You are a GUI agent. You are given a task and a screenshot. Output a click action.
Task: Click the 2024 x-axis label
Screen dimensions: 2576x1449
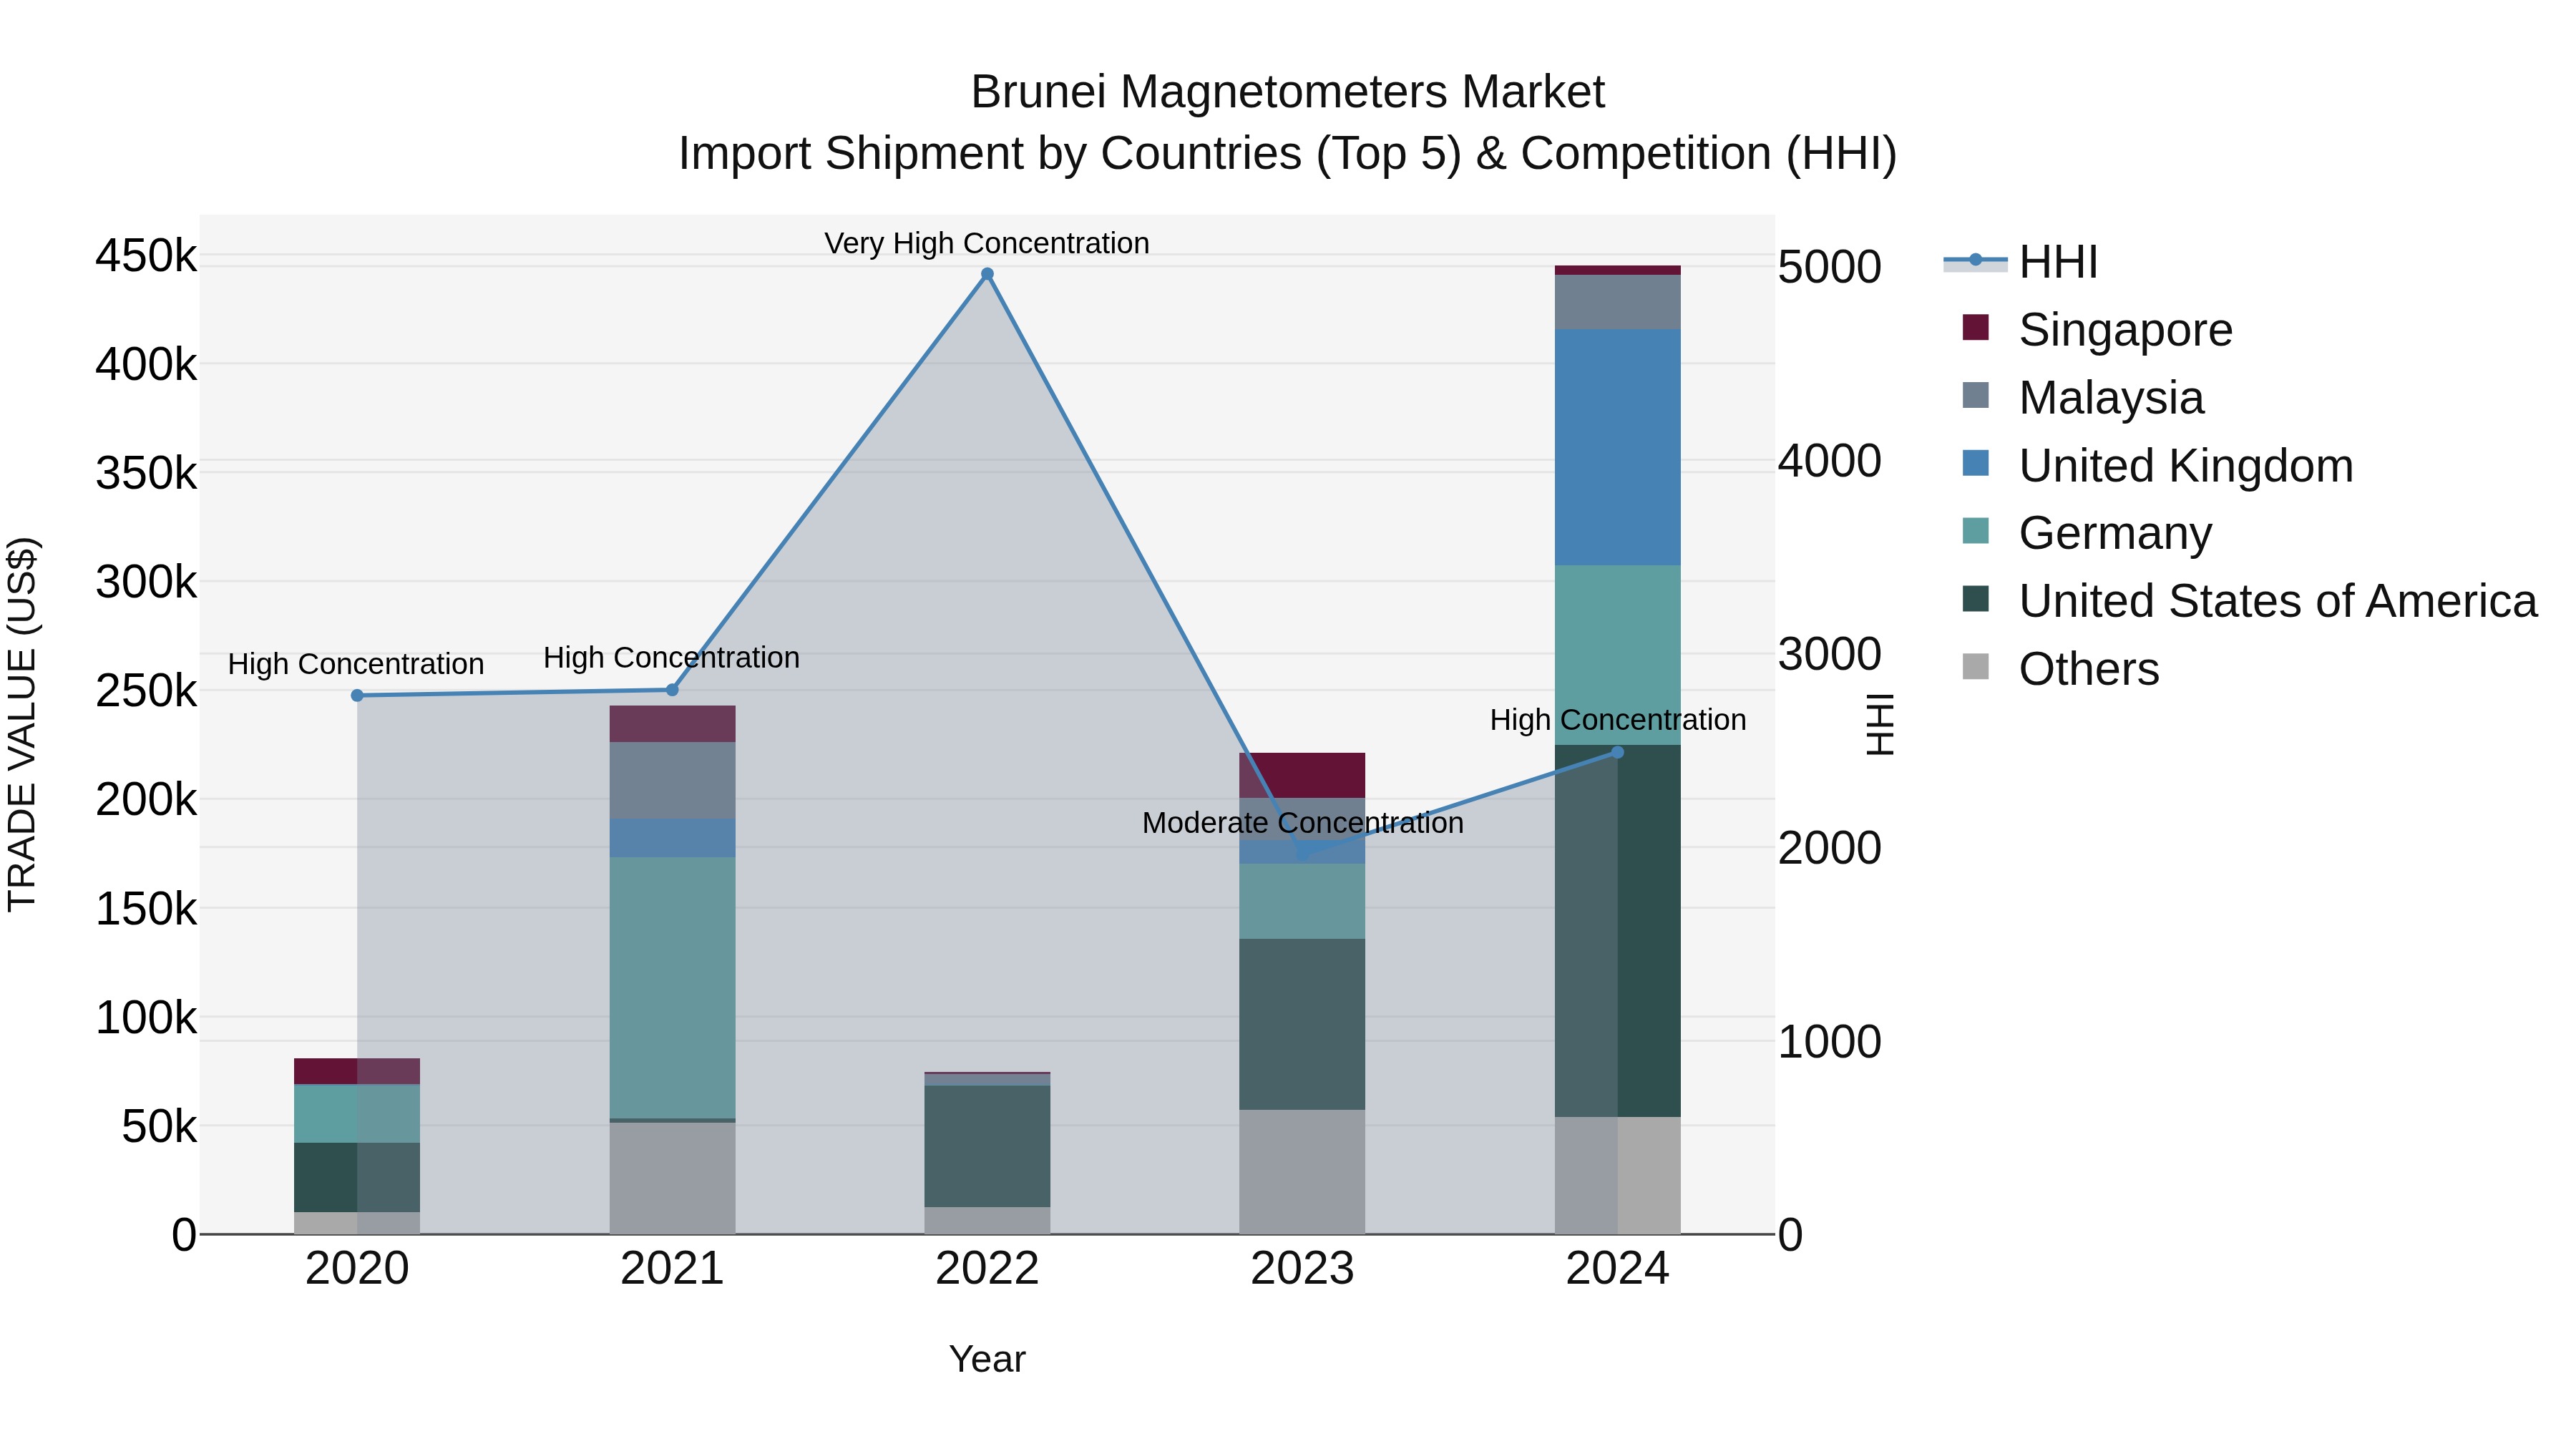point(1618,1268)
